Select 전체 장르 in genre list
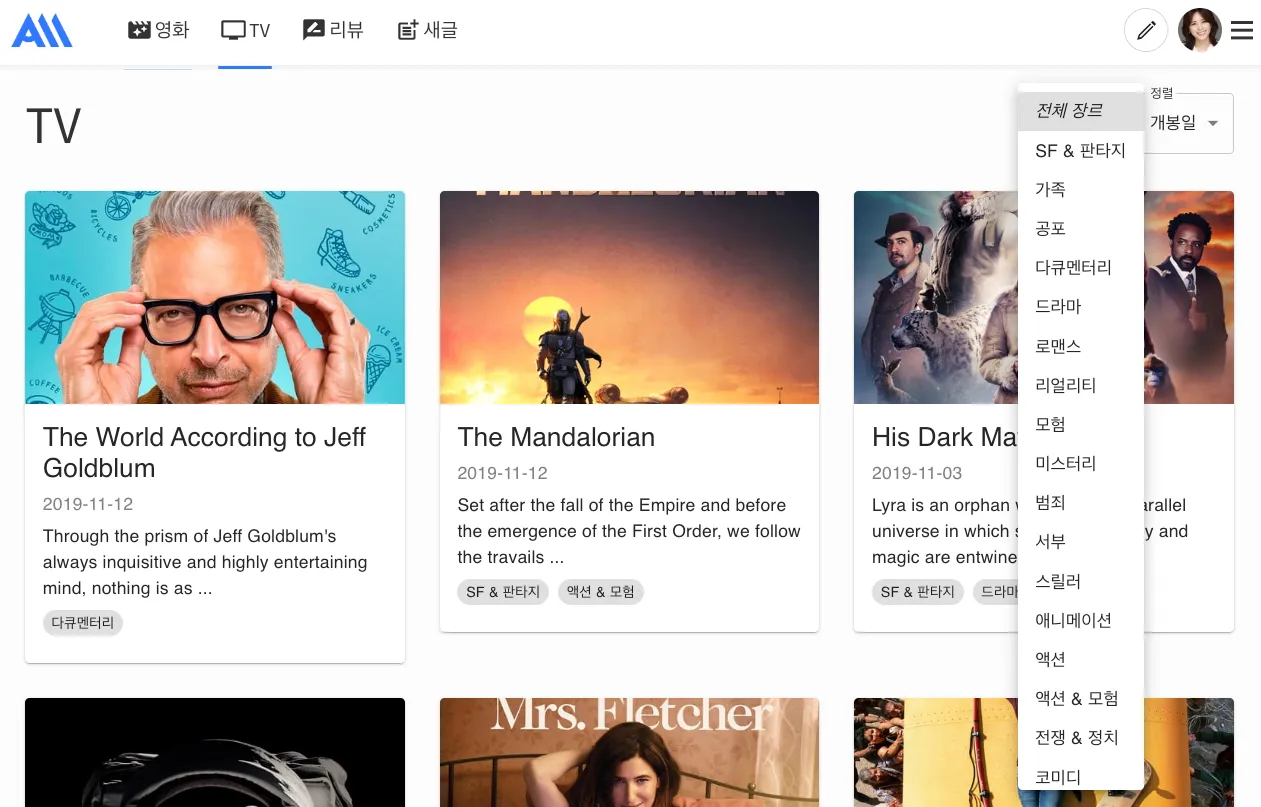Screen dimensions: 1261x807 click(1081, 111)
